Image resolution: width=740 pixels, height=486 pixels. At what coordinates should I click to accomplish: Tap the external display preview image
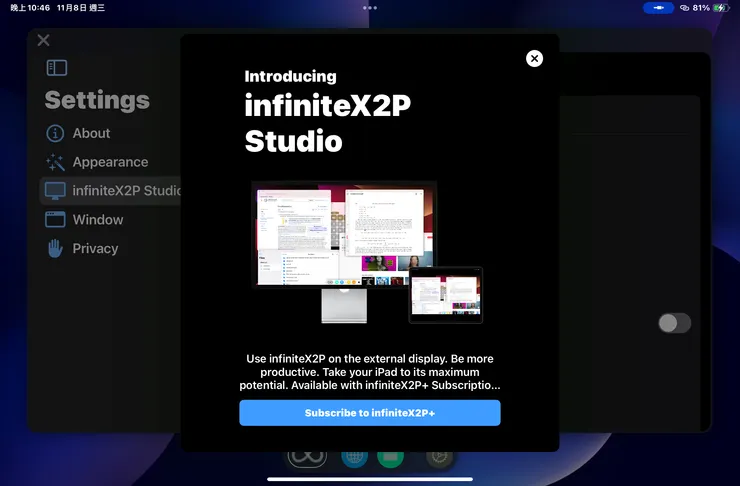(345, 235)
